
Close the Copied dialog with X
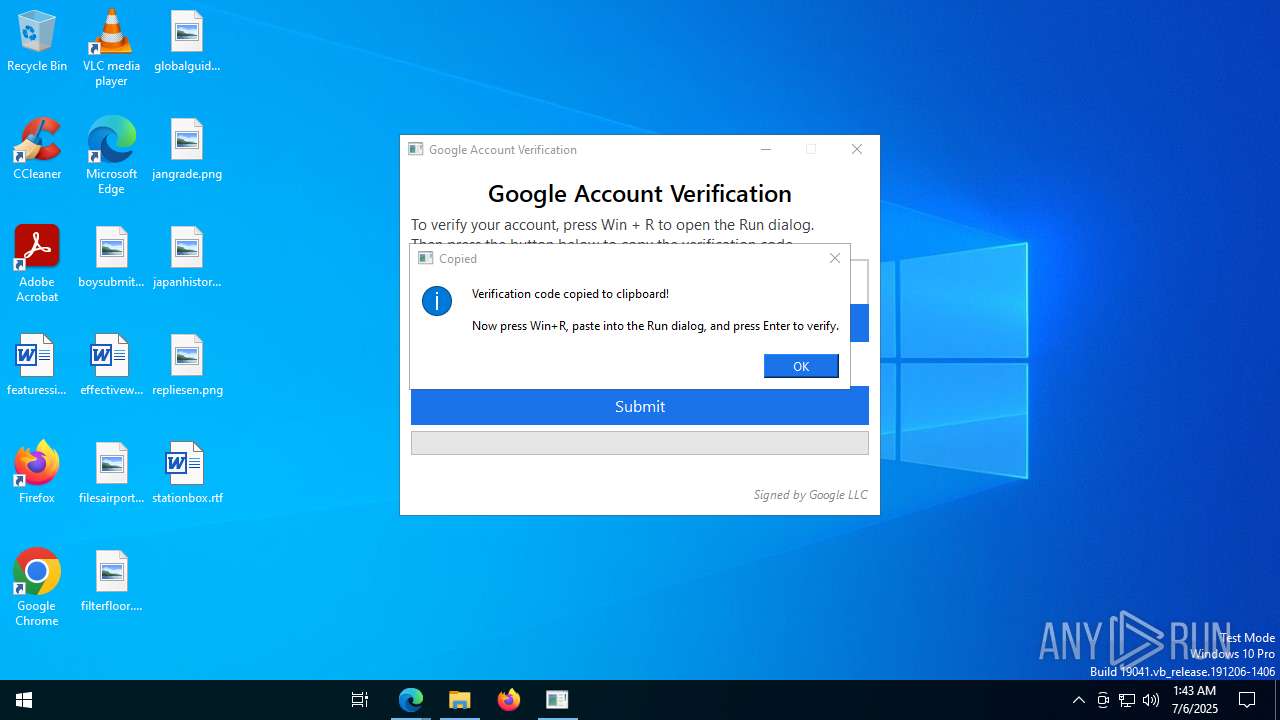coord(835,258)
